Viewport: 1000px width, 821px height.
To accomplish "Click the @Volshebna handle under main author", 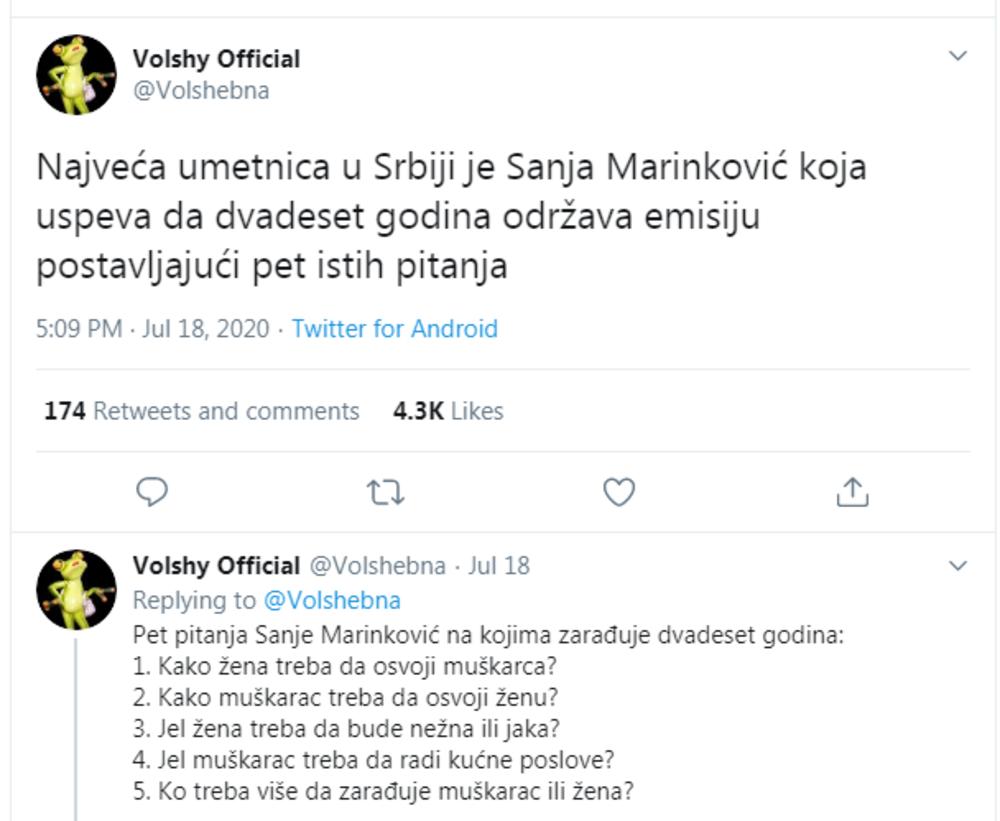I will [200, 91].
